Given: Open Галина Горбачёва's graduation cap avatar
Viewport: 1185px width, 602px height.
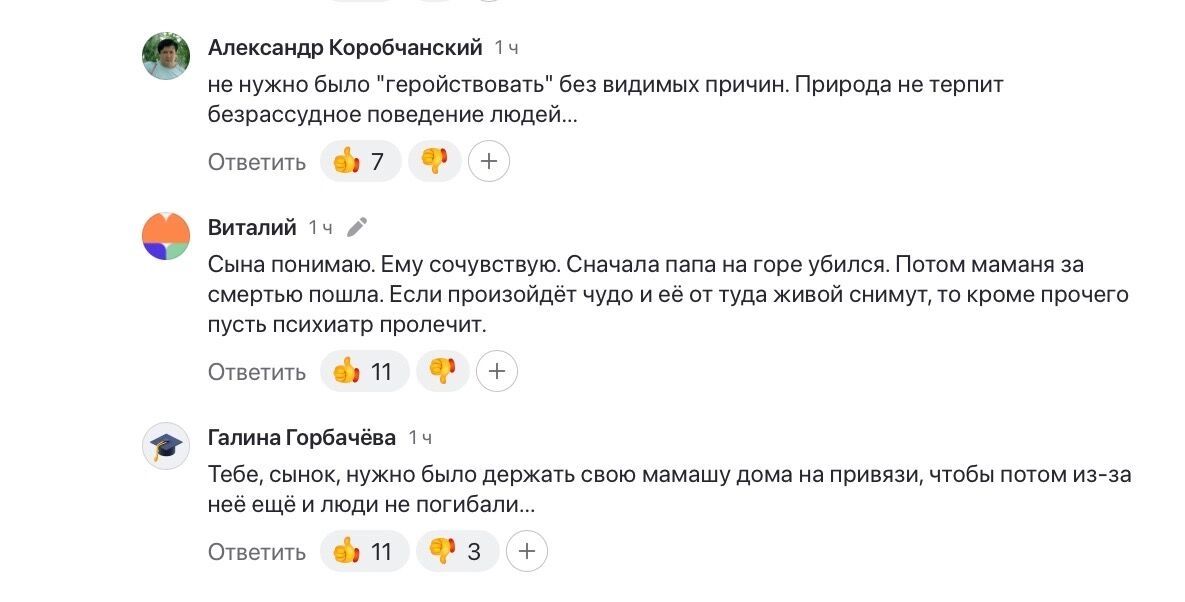Looking at the screenshot, I should pos(167,446).
